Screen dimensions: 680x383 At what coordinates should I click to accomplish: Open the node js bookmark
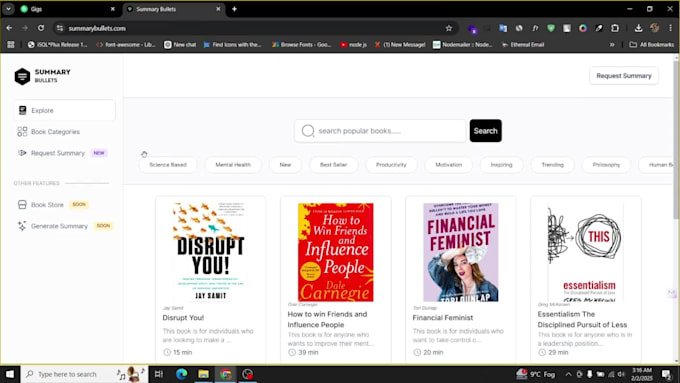pyautogui.click(x=353, y=44)
